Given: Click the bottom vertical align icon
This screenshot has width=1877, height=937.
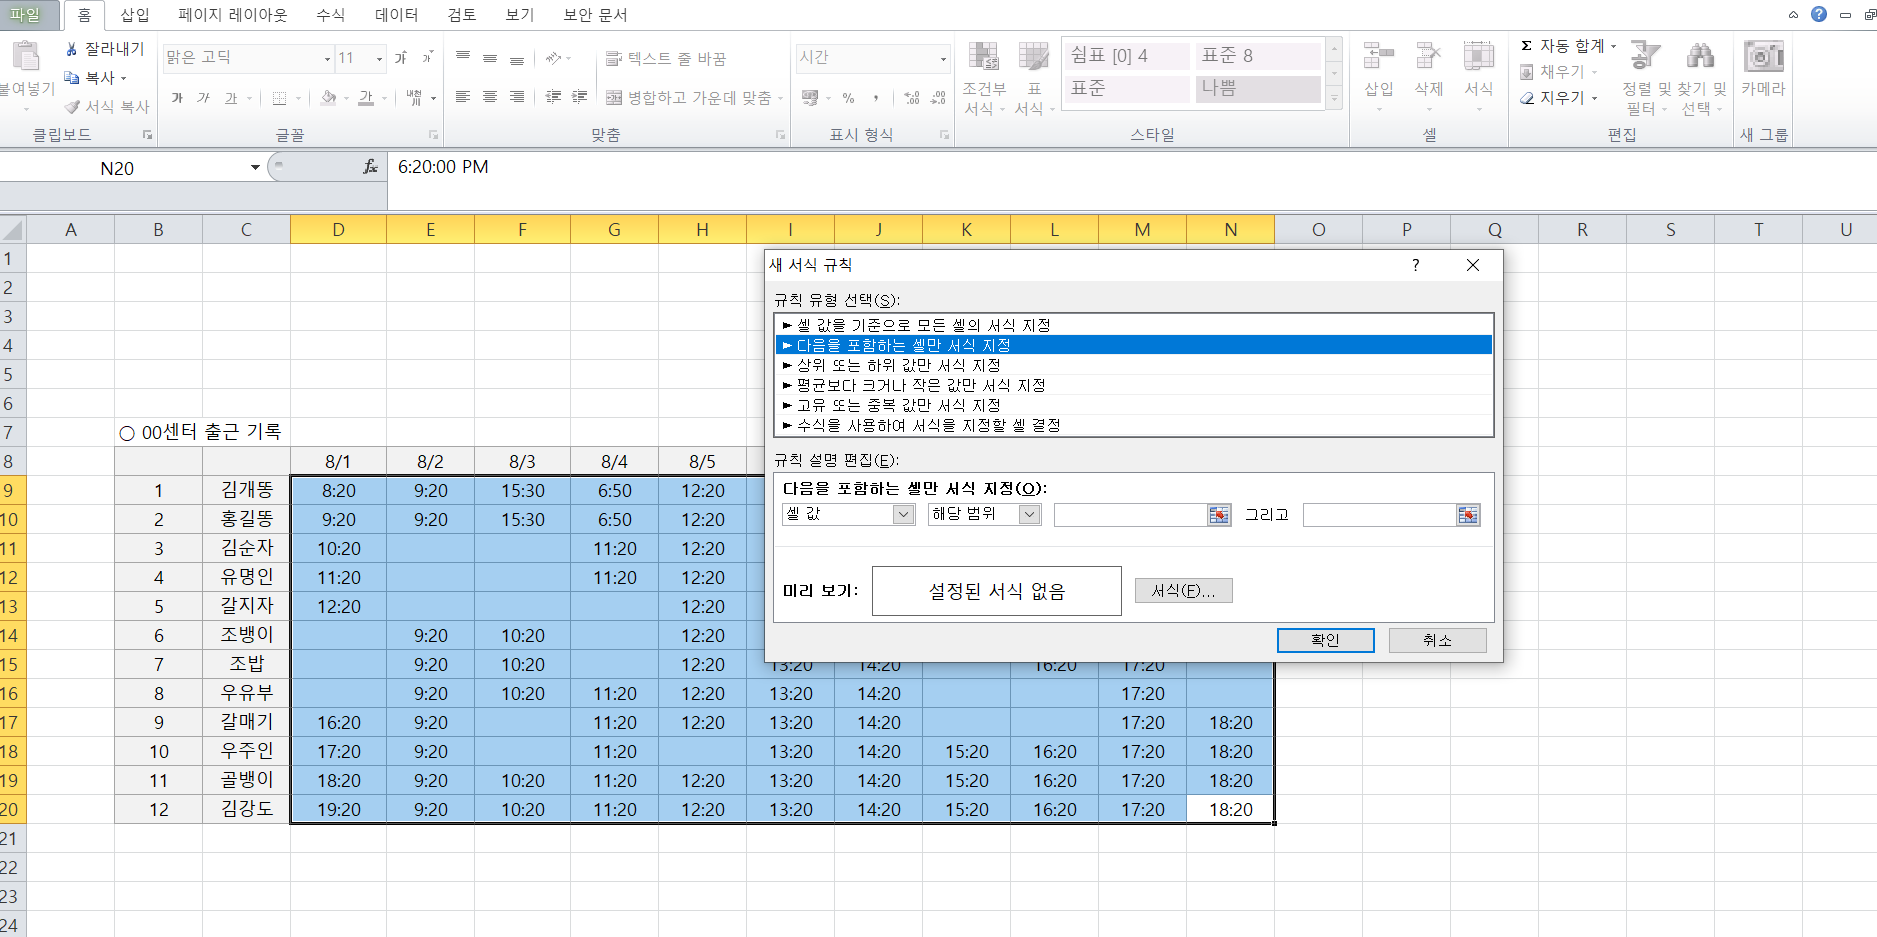Looking at the screenshot, I should tap(517, 58).
